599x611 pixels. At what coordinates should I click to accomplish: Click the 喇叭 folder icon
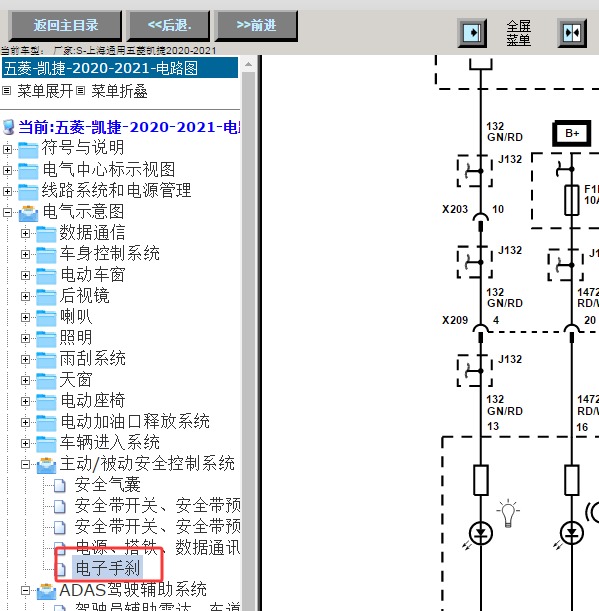pyautogui.click(x=46, y=318)
